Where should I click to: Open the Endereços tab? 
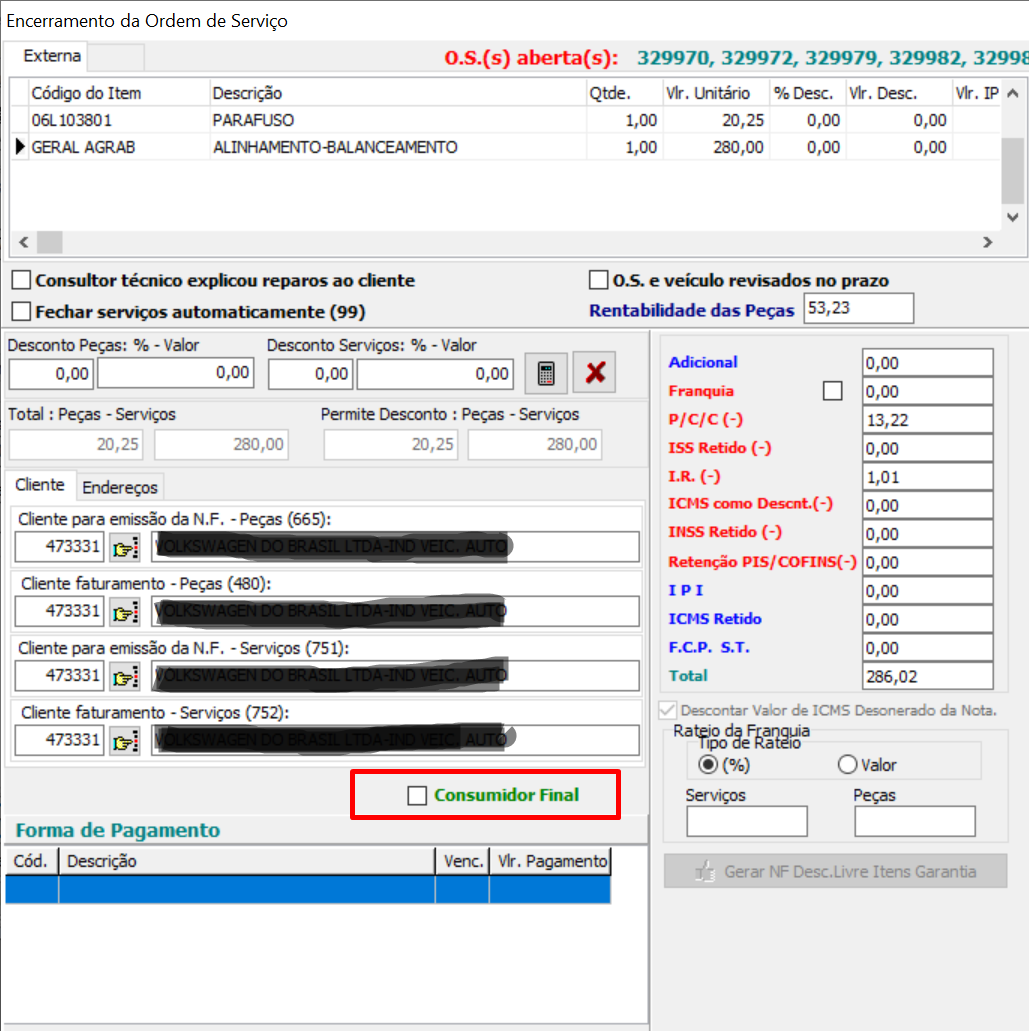pyautogui.click(x=120, y=487)
